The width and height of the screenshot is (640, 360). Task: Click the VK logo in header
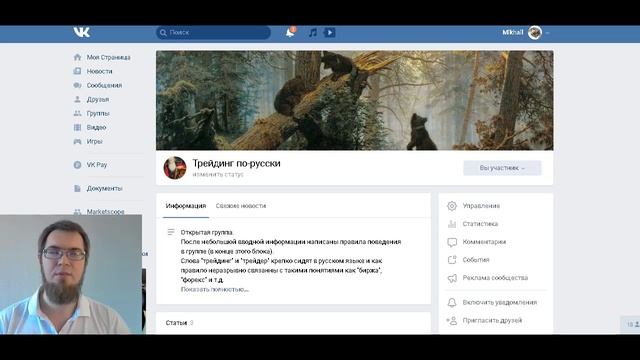[82, 32]
